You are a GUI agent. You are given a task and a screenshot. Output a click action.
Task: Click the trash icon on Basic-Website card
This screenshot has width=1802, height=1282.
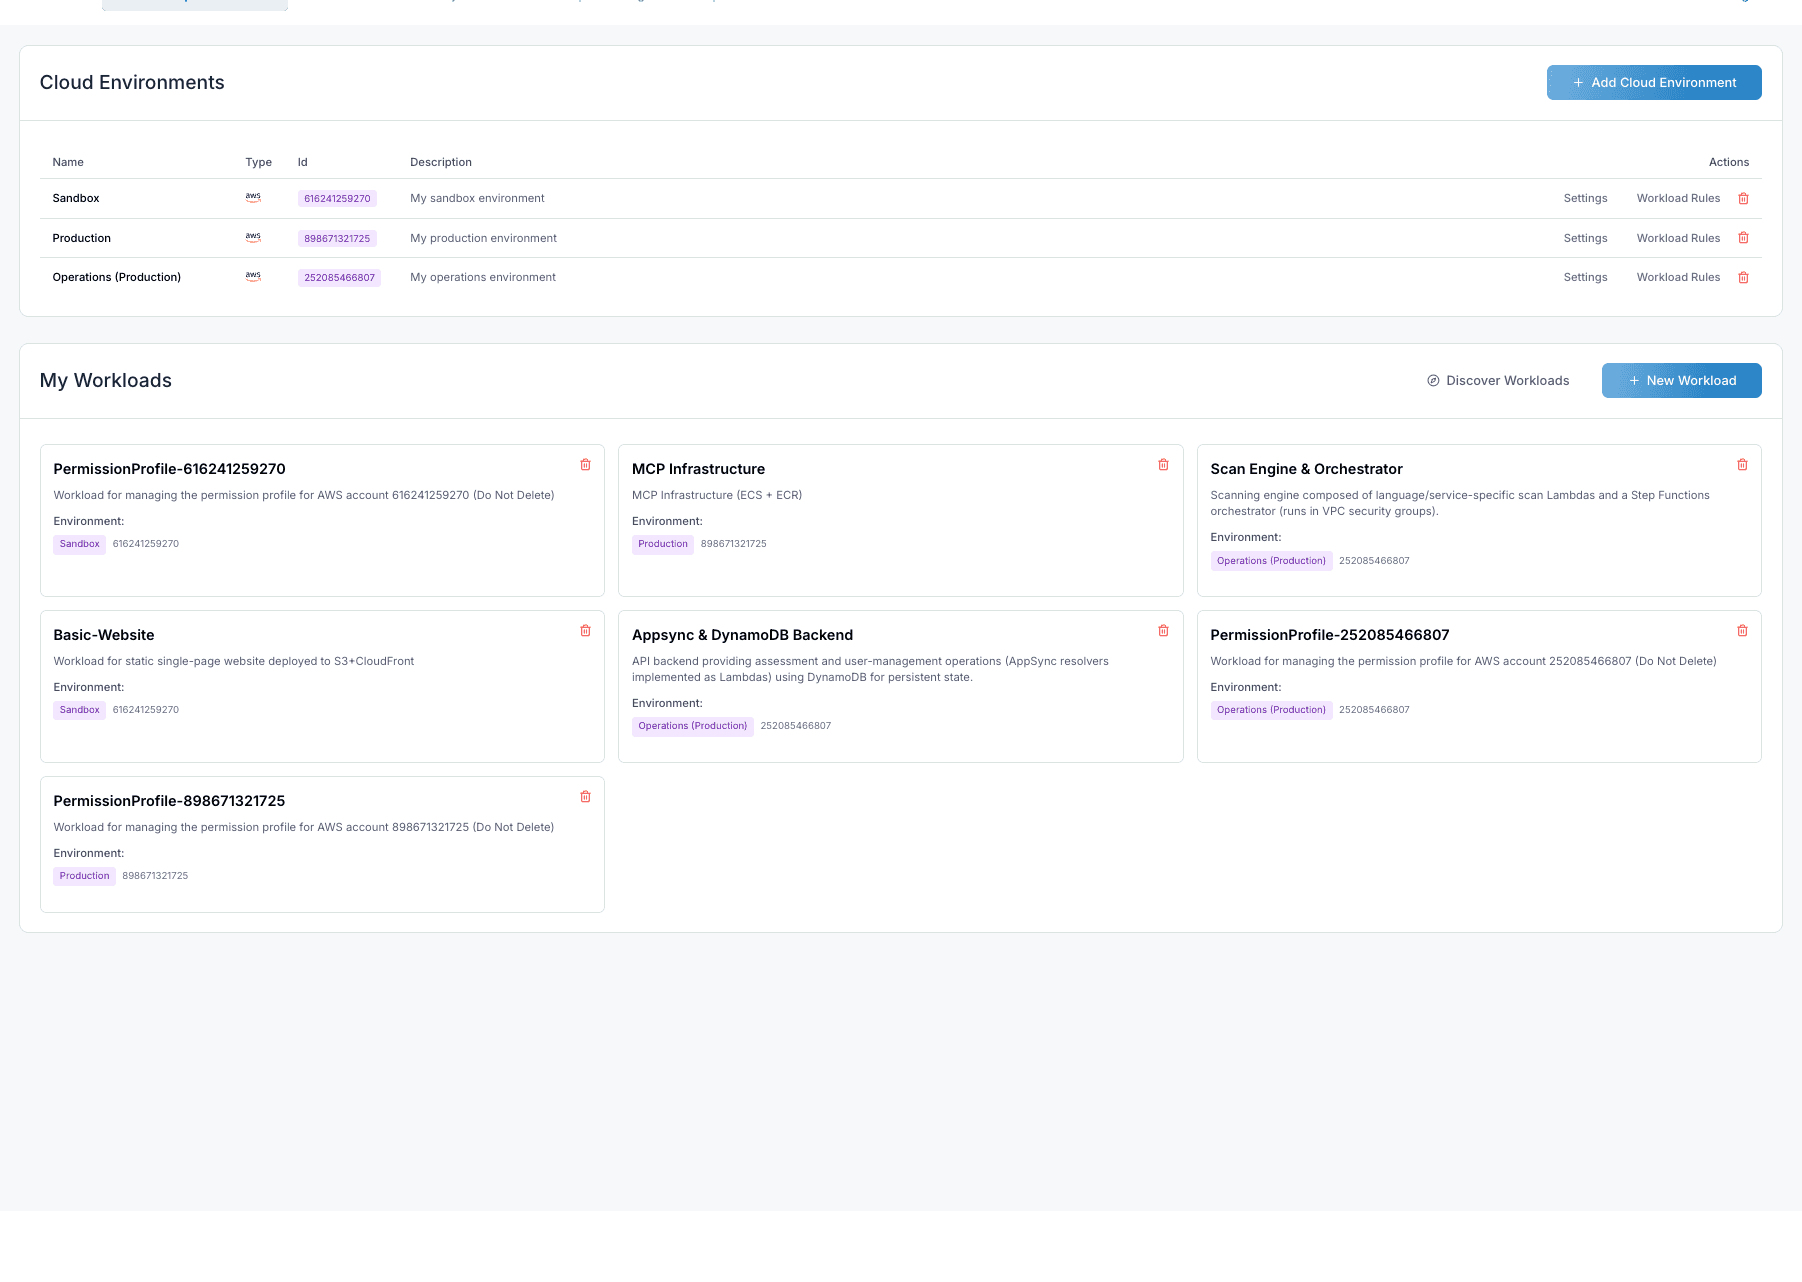tap(586, 630)
